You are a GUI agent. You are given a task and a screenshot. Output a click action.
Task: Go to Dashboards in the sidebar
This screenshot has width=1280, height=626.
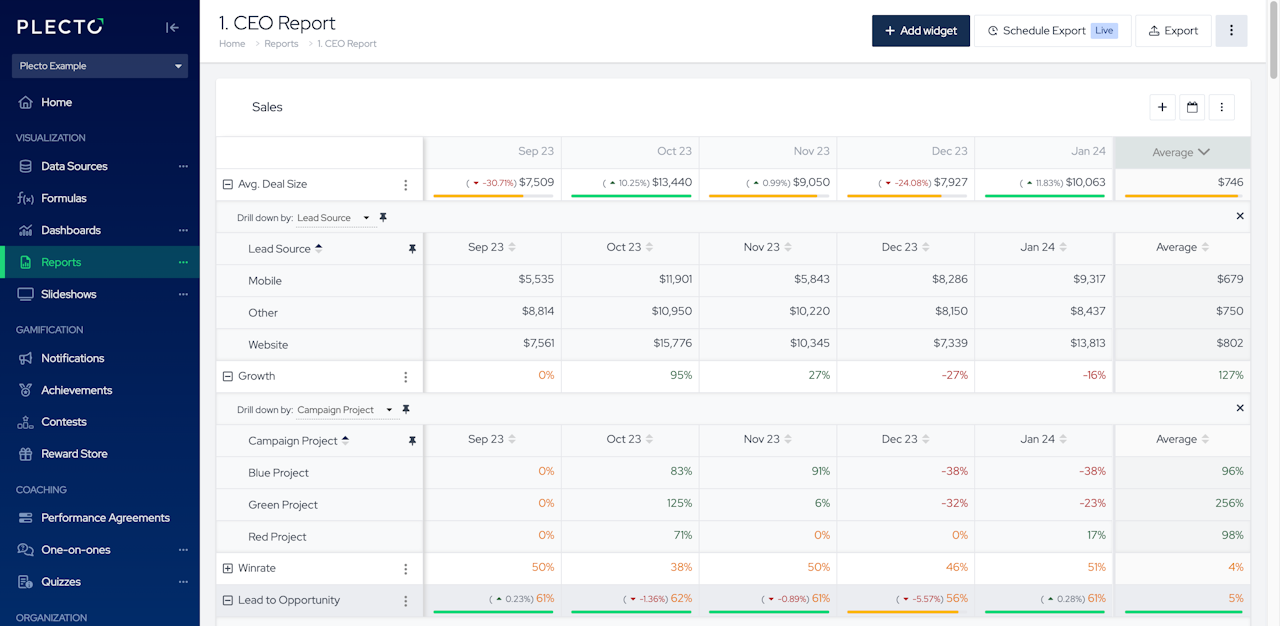tap(70, 230)
